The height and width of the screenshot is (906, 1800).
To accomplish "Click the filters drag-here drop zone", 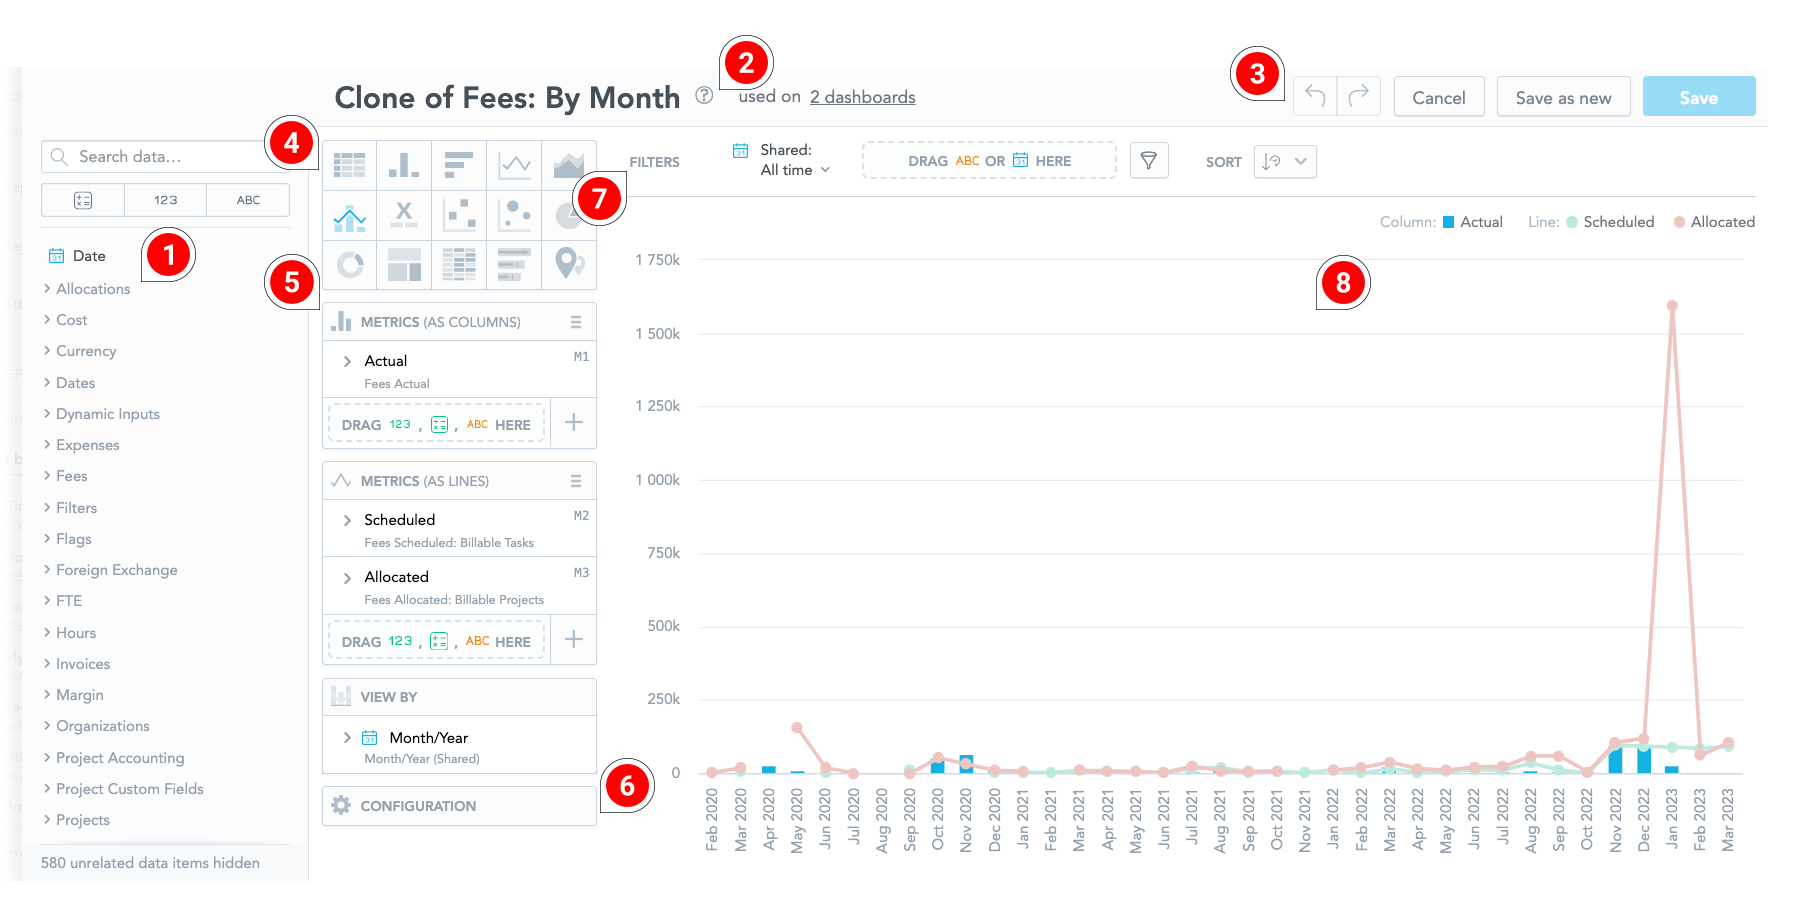I will coord(989,160).
